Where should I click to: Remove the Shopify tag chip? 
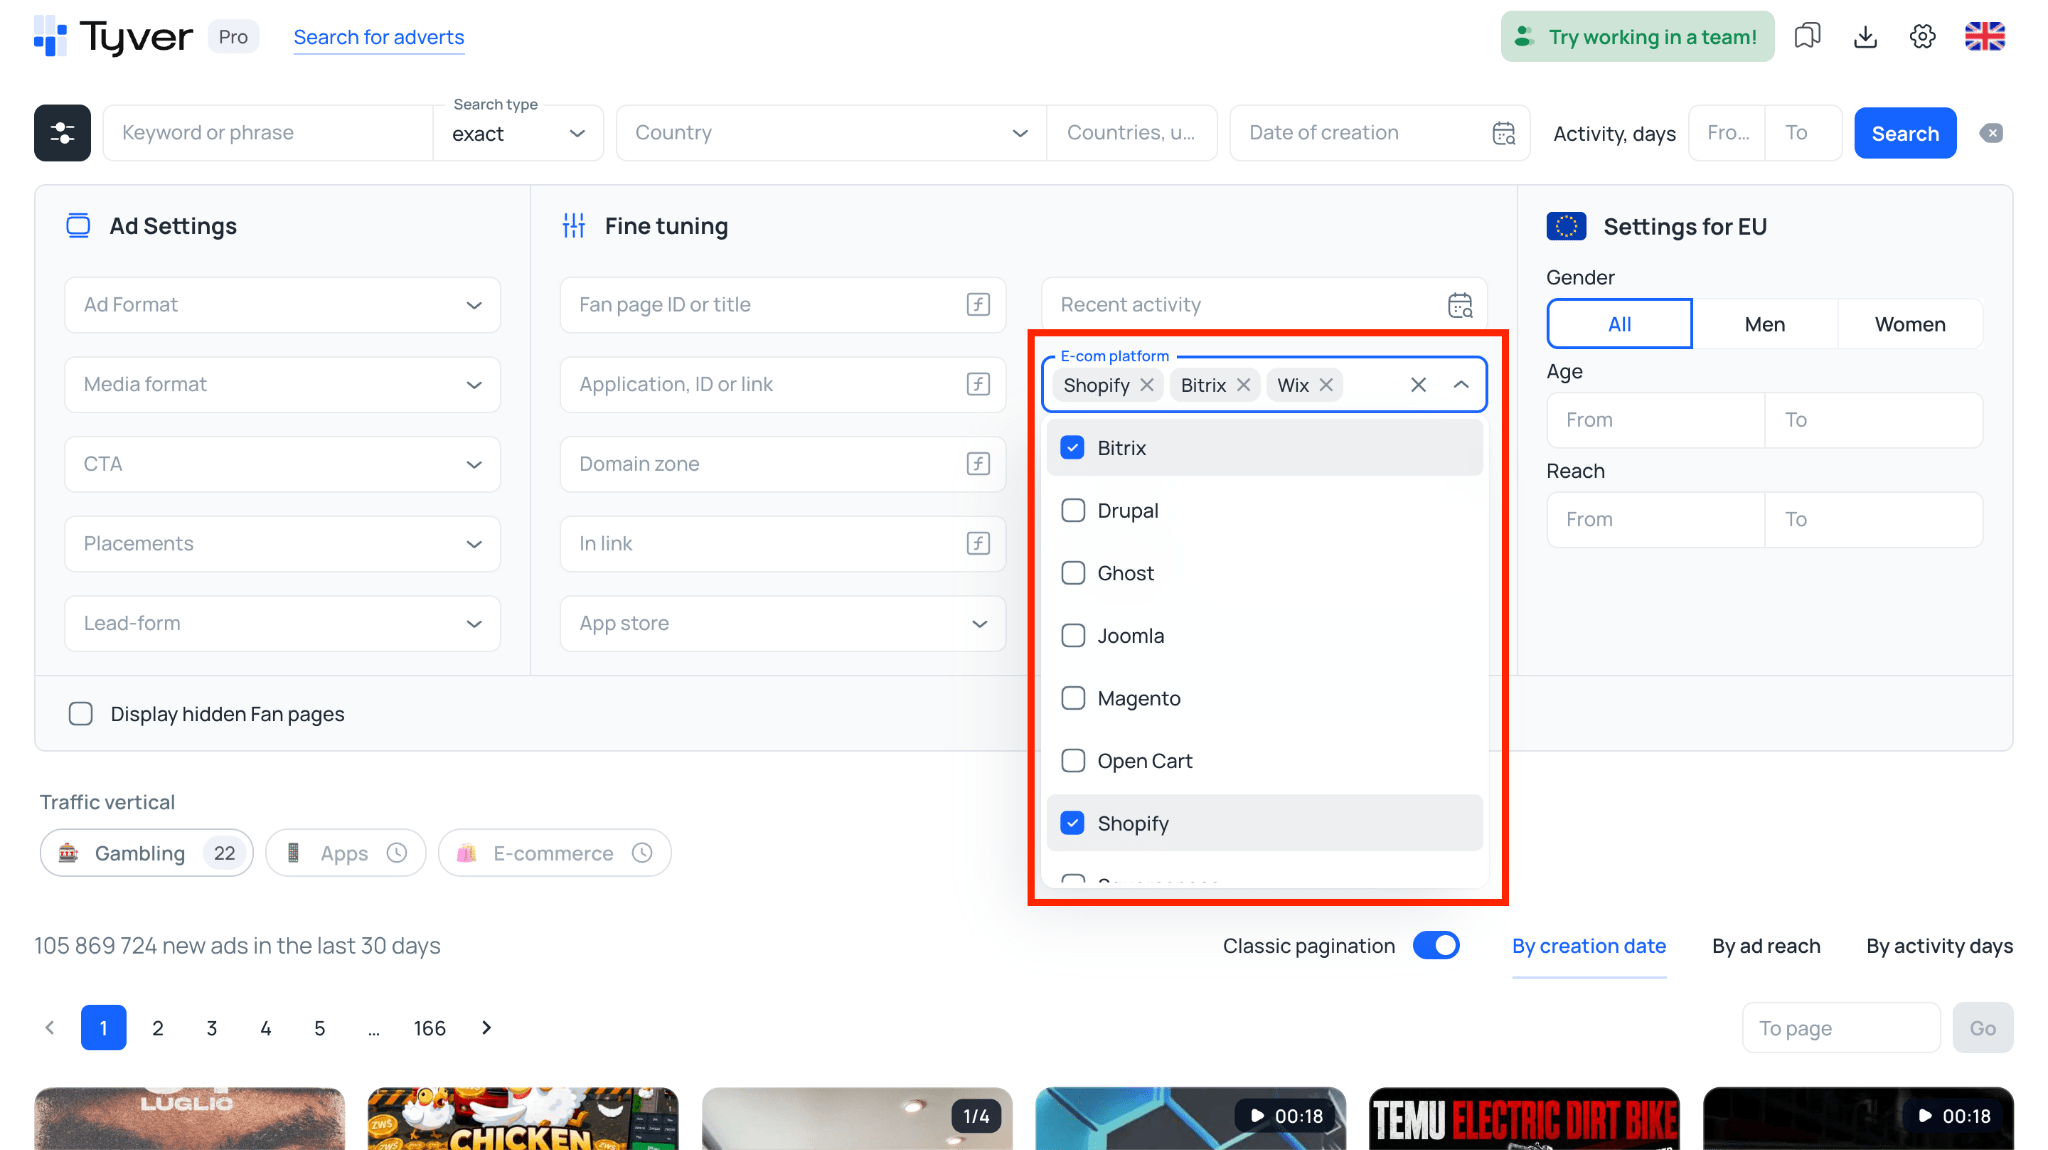(1147, 385)
